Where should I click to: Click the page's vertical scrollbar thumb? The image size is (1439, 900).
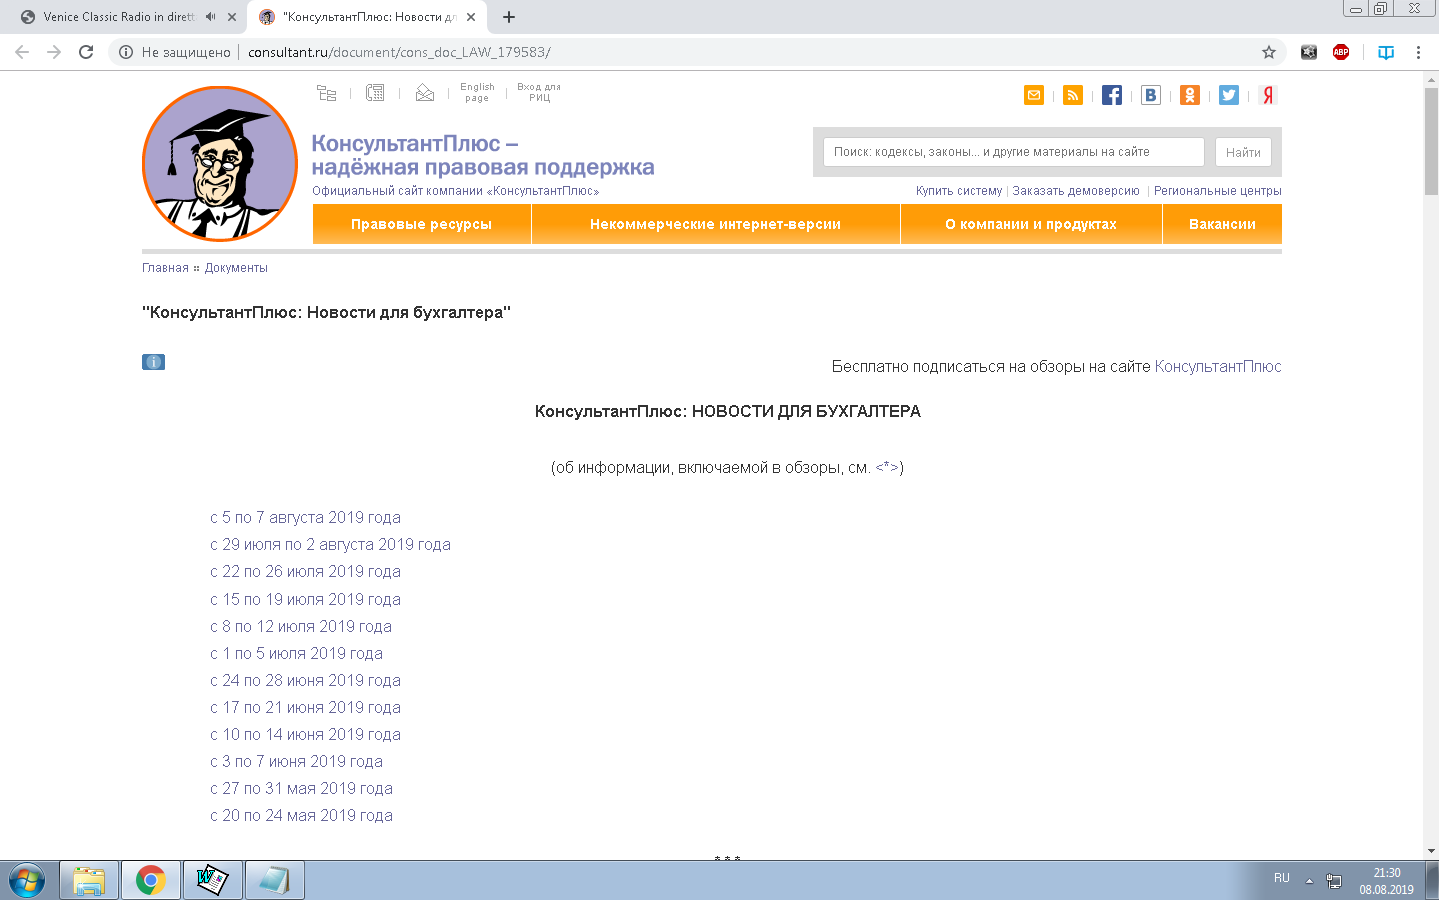pos(1431,141)
